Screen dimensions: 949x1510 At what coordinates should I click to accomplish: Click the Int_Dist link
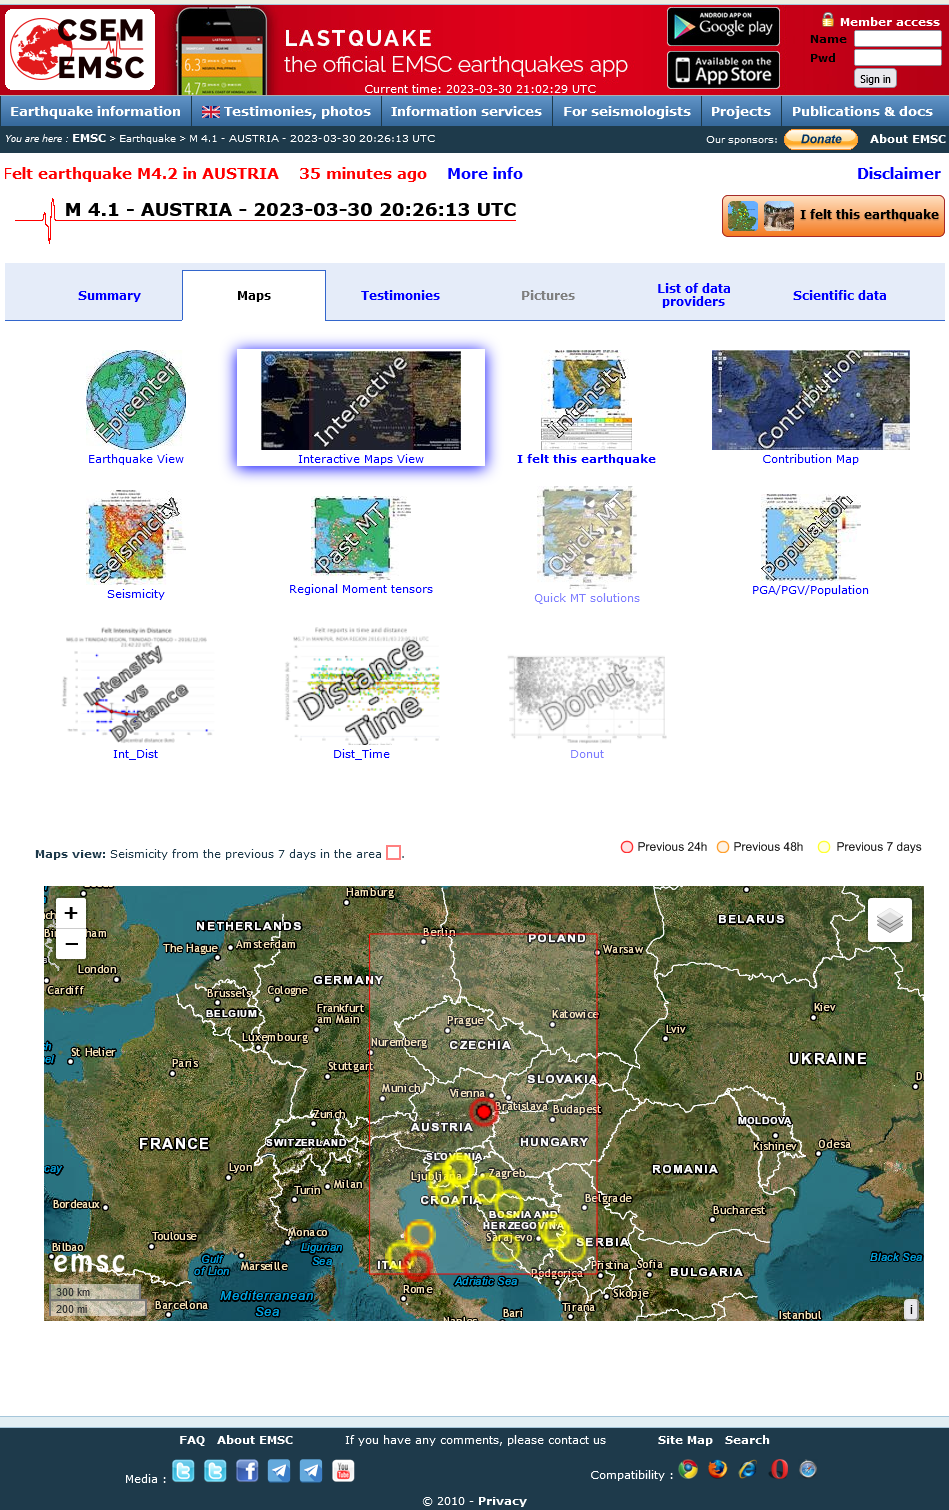[136, 754]
